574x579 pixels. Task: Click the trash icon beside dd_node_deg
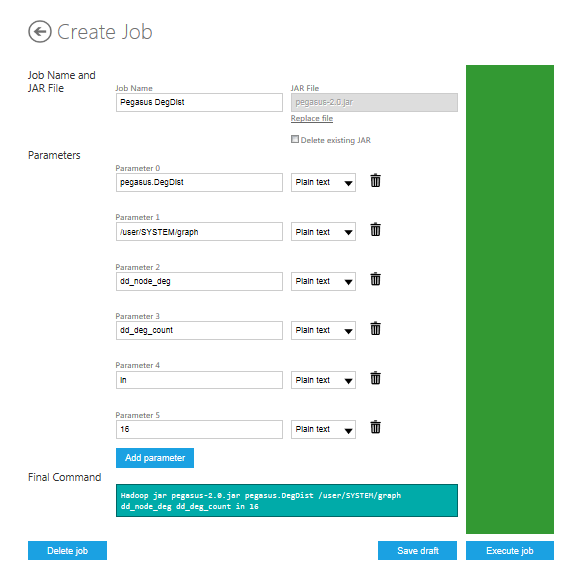click(375, 279)
